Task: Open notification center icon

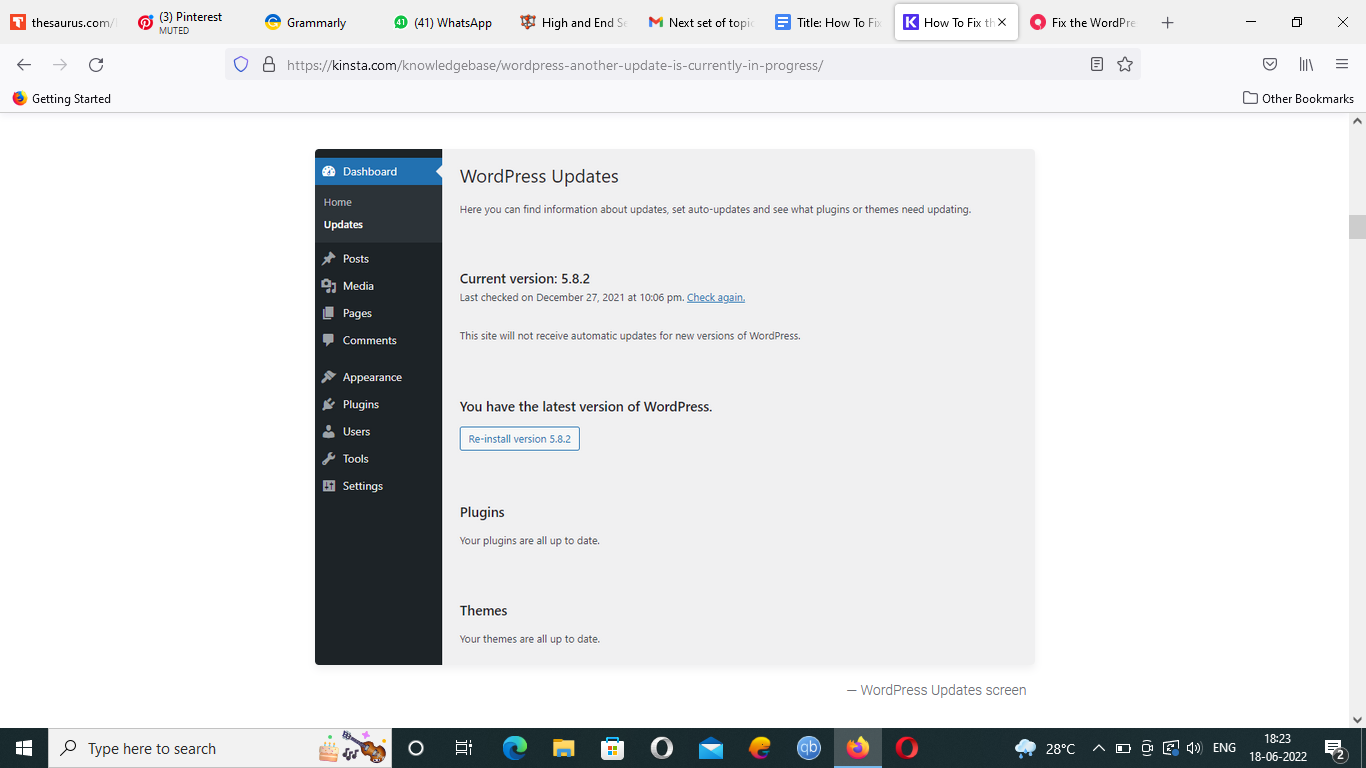Action: 1335,748
